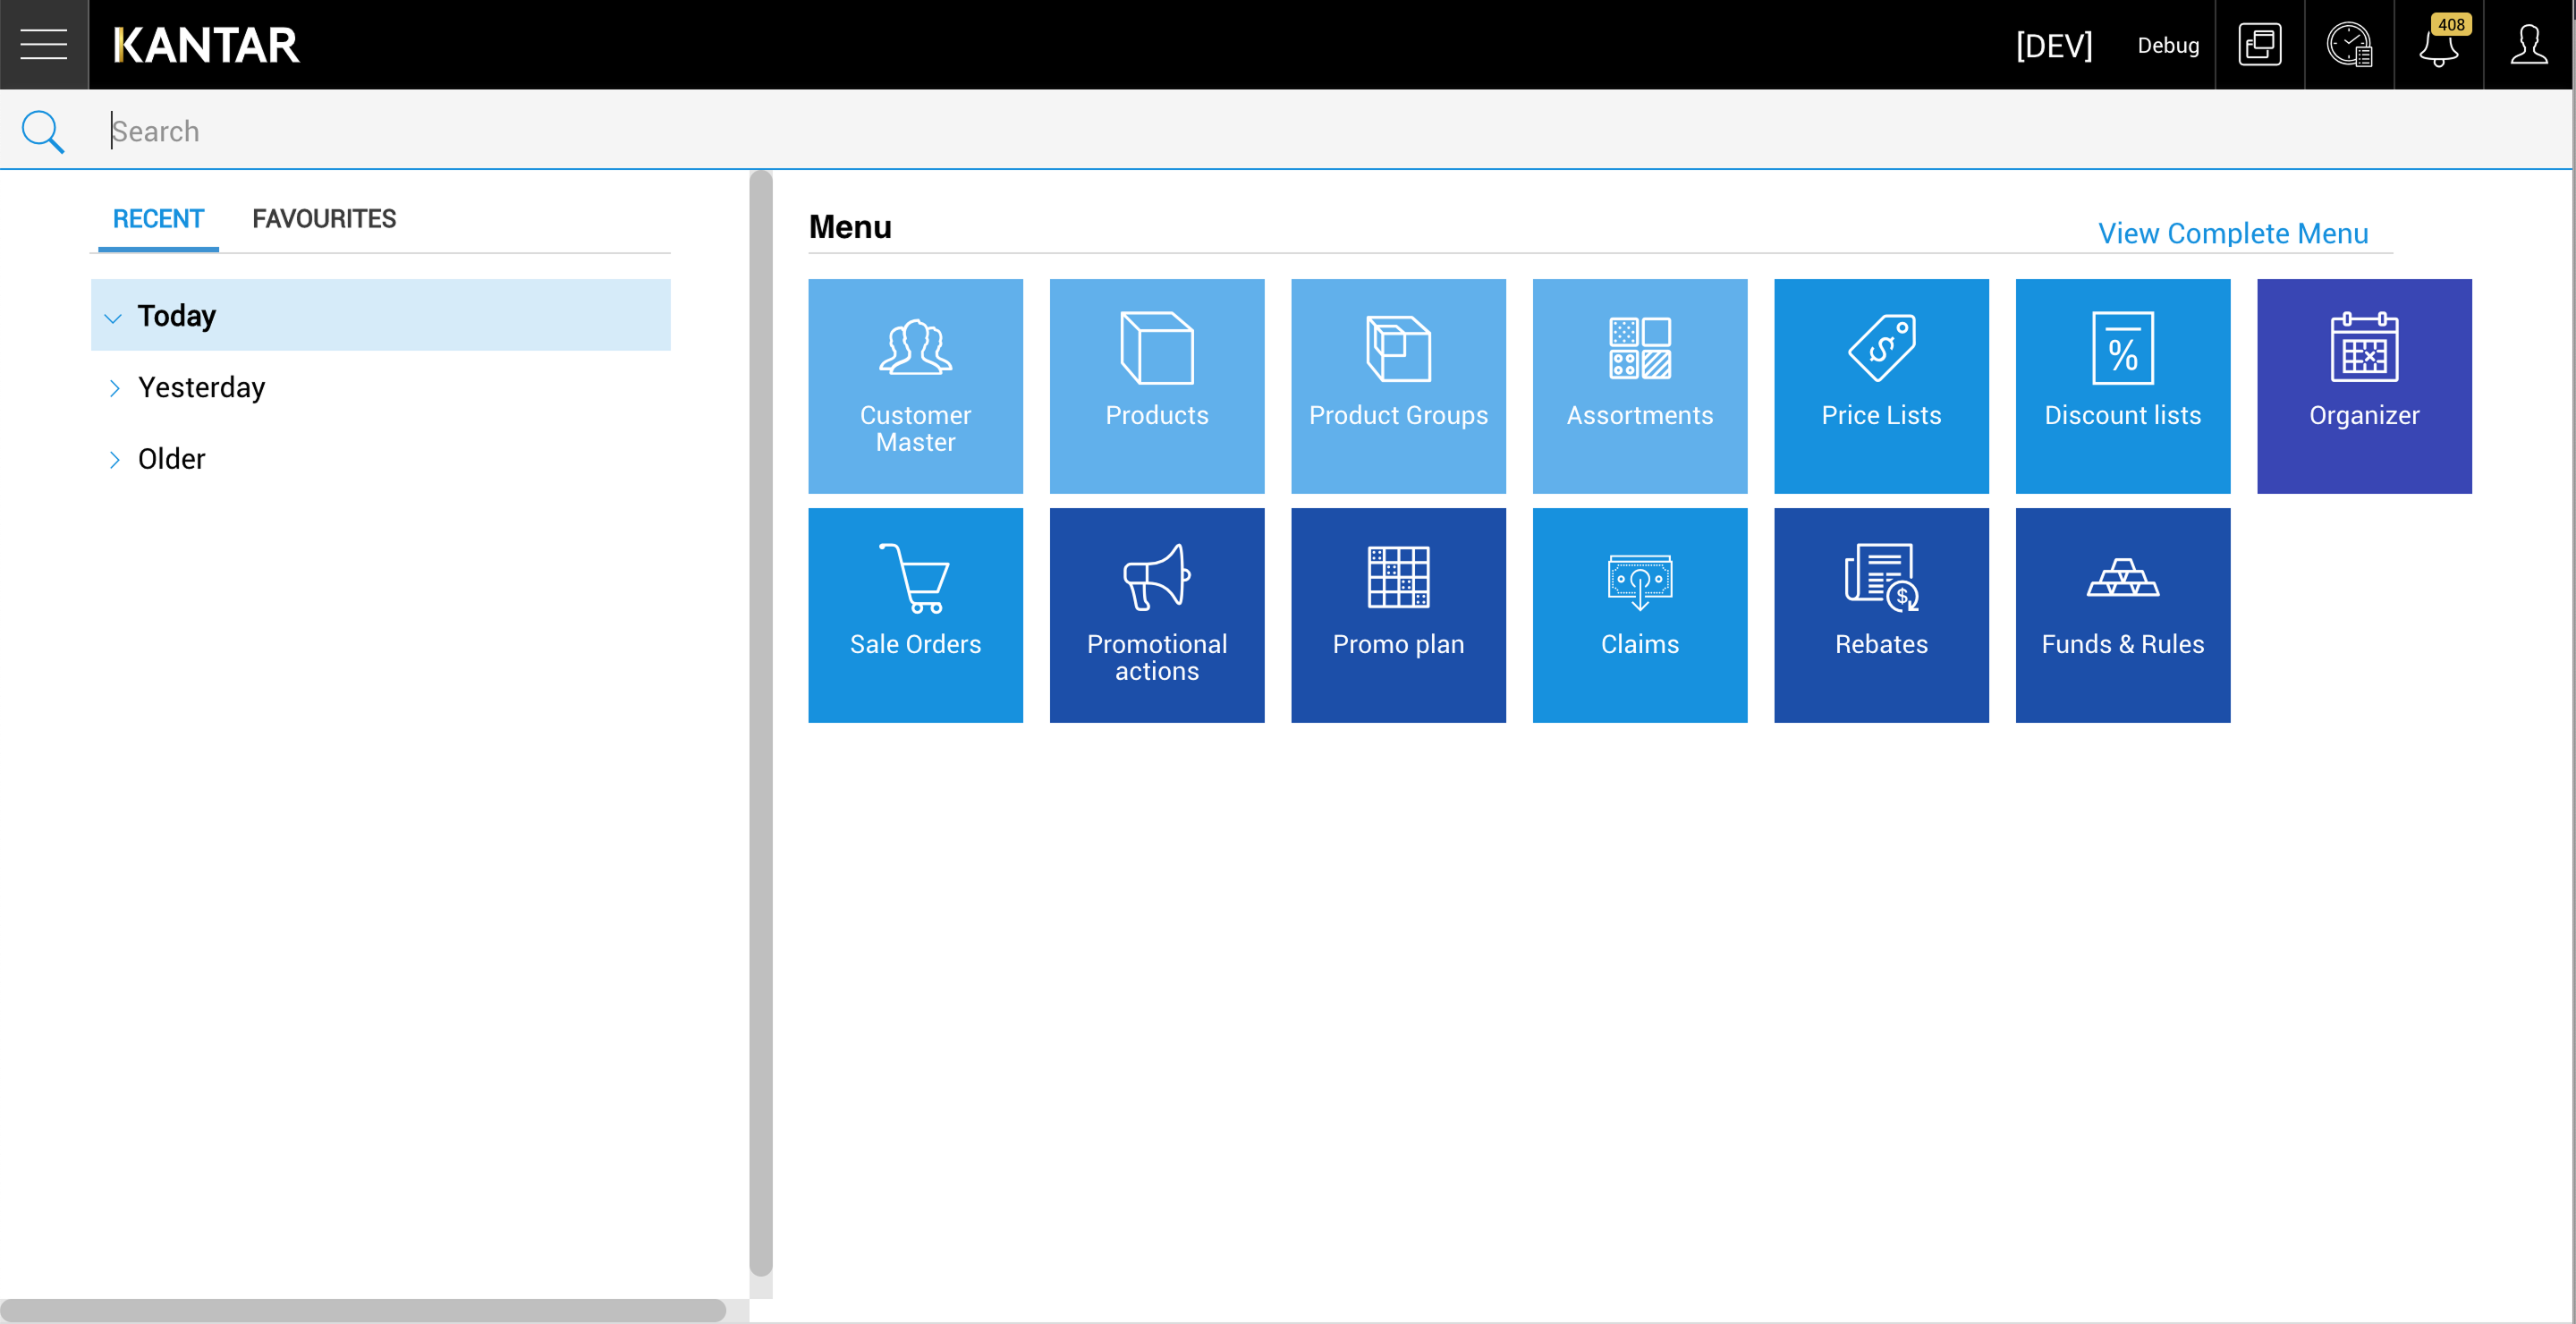Viewport: 2576px width, 1324px height.
Task: Open the user profile icon
Action: (2528, 45)
